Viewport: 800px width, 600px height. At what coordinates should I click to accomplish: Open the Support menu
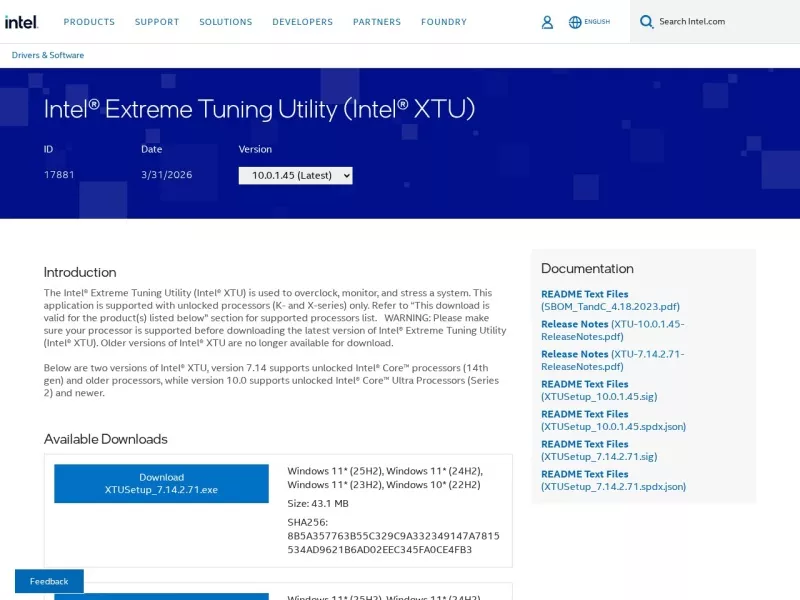(x=157, y=22)
